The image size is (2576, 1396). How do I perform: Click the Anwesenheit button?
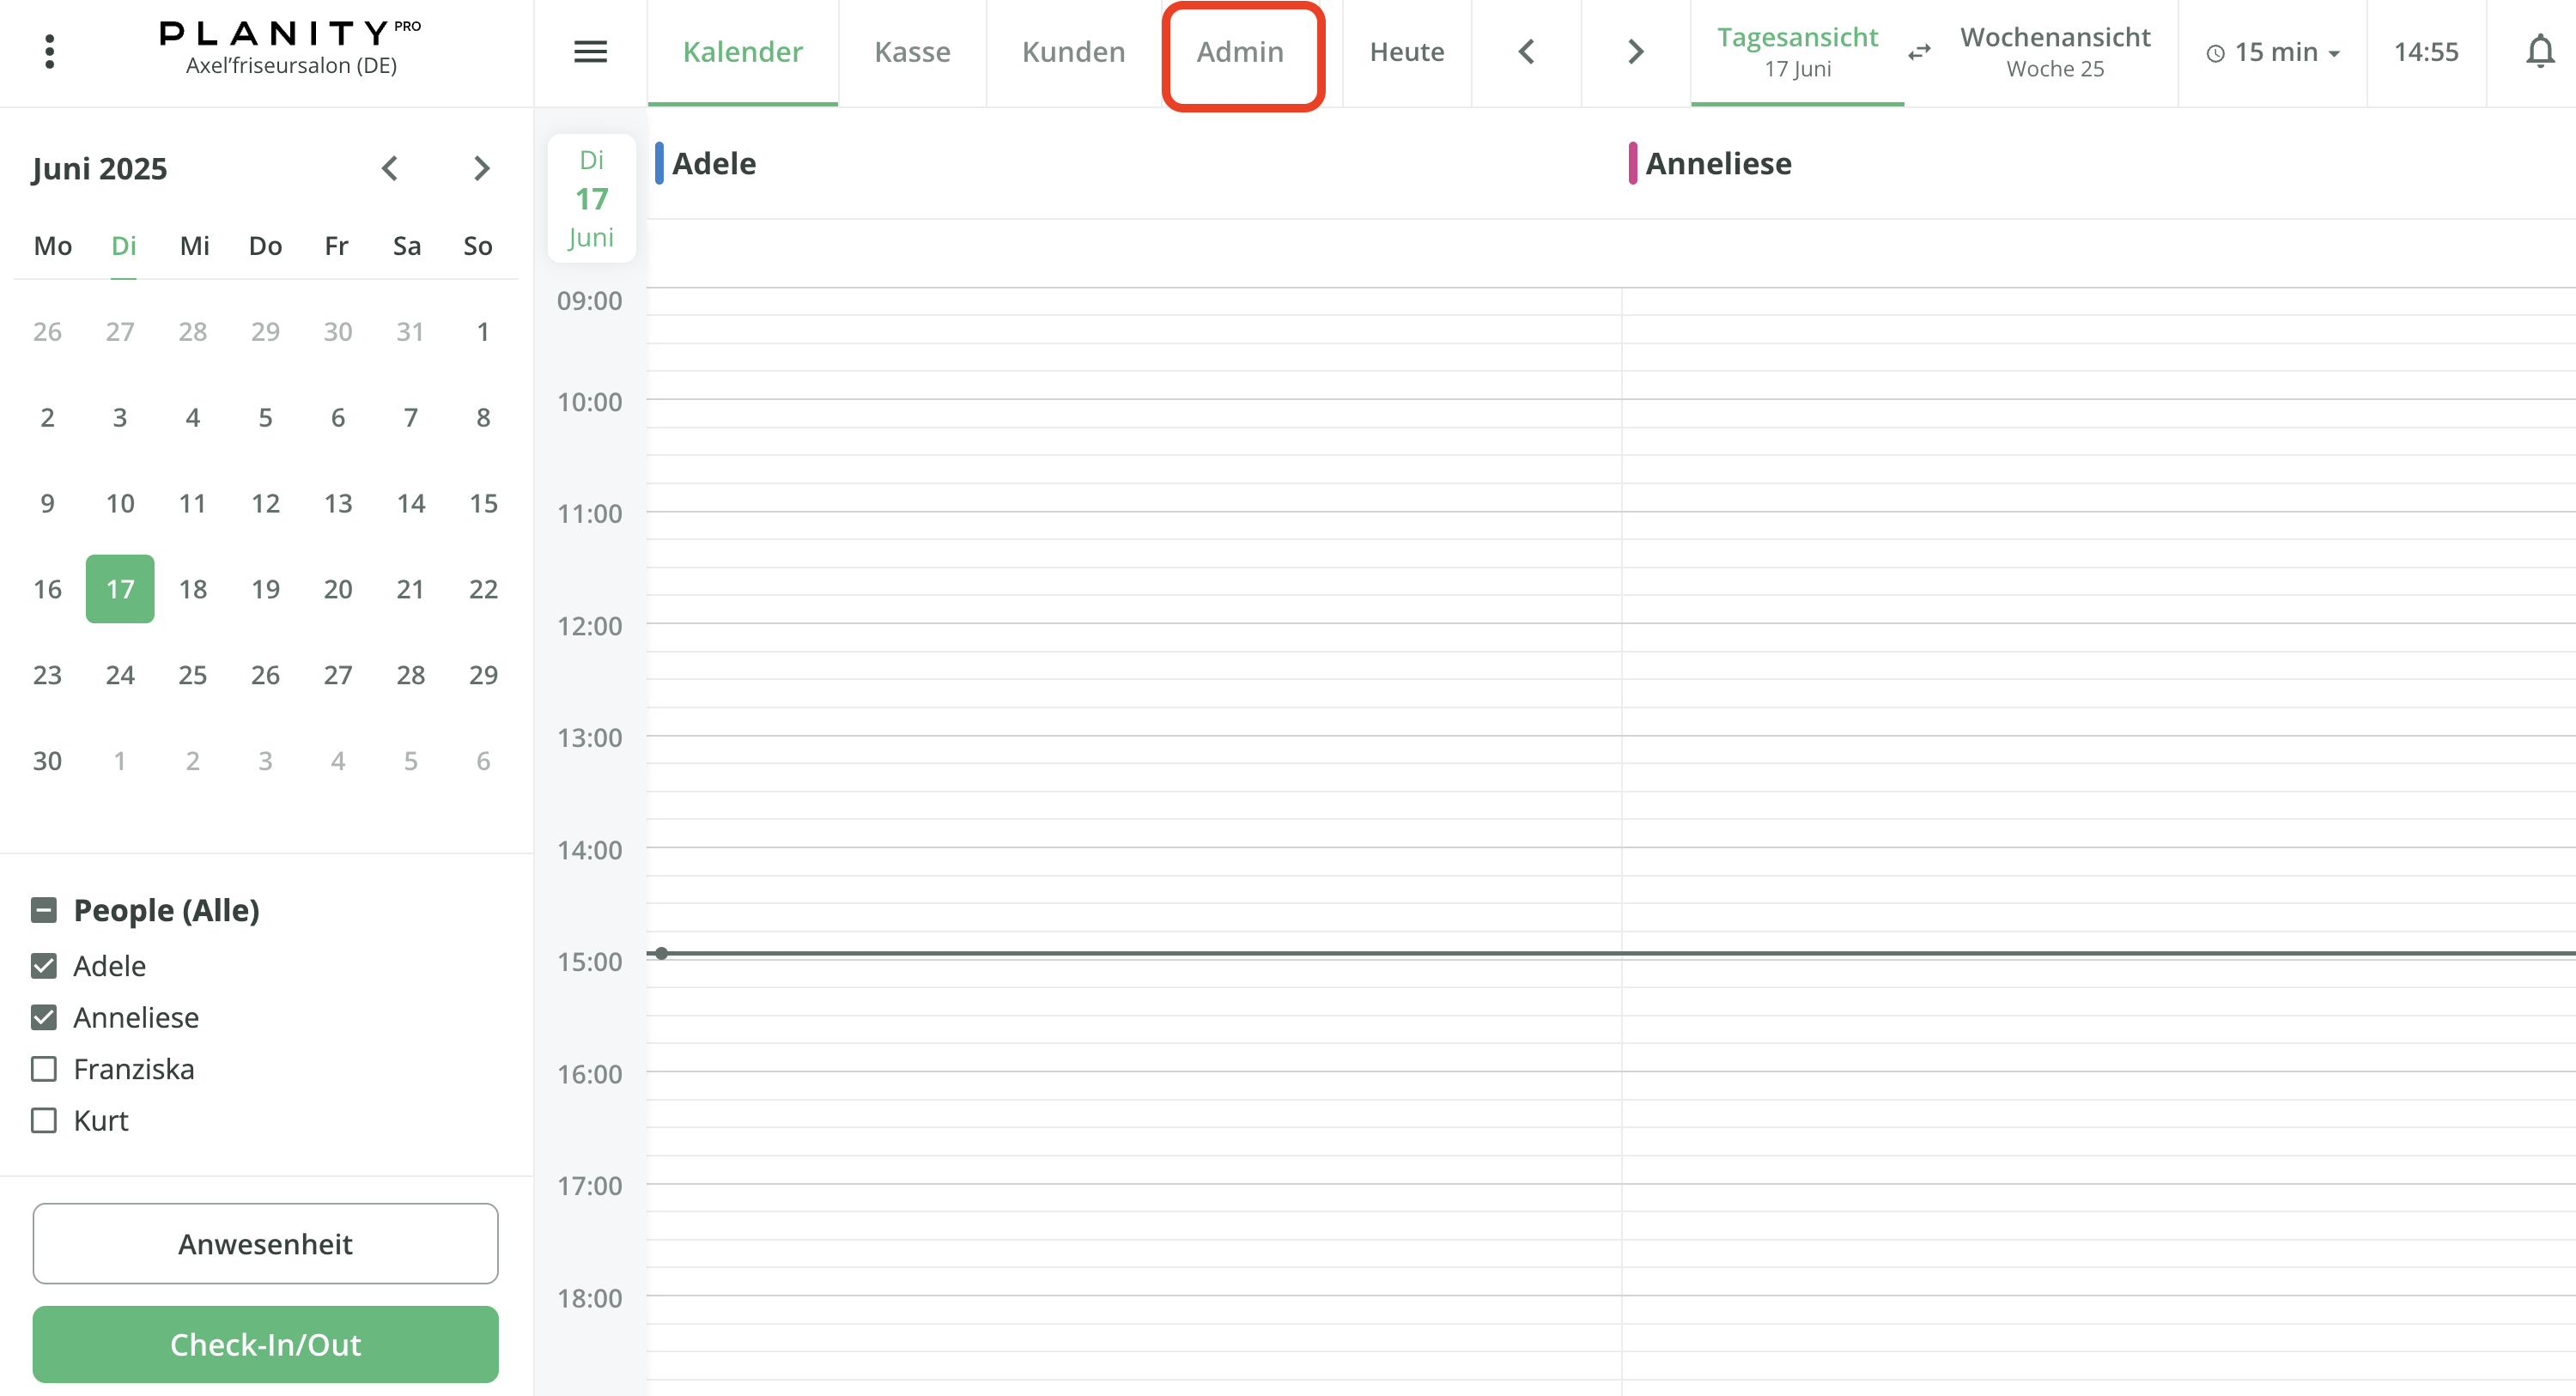tap(265, 1243)
